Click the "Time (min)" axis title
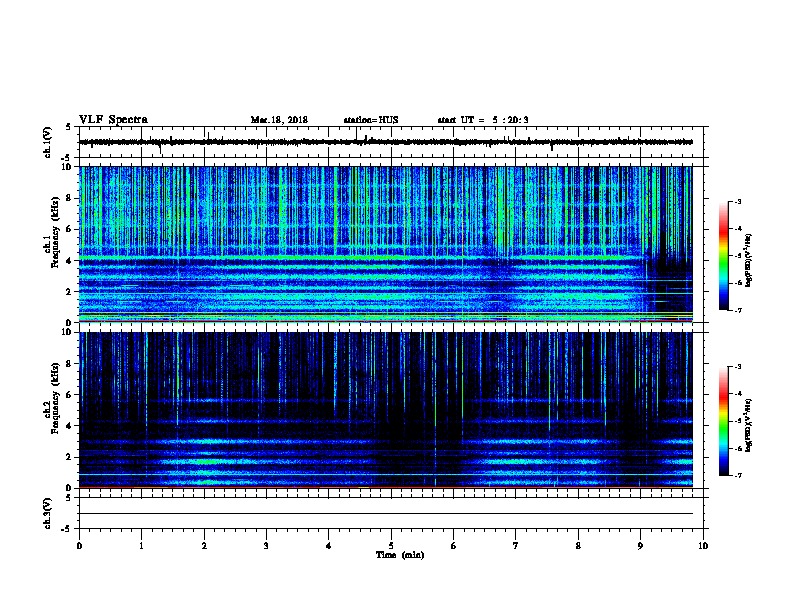 (x=400, y=555)
